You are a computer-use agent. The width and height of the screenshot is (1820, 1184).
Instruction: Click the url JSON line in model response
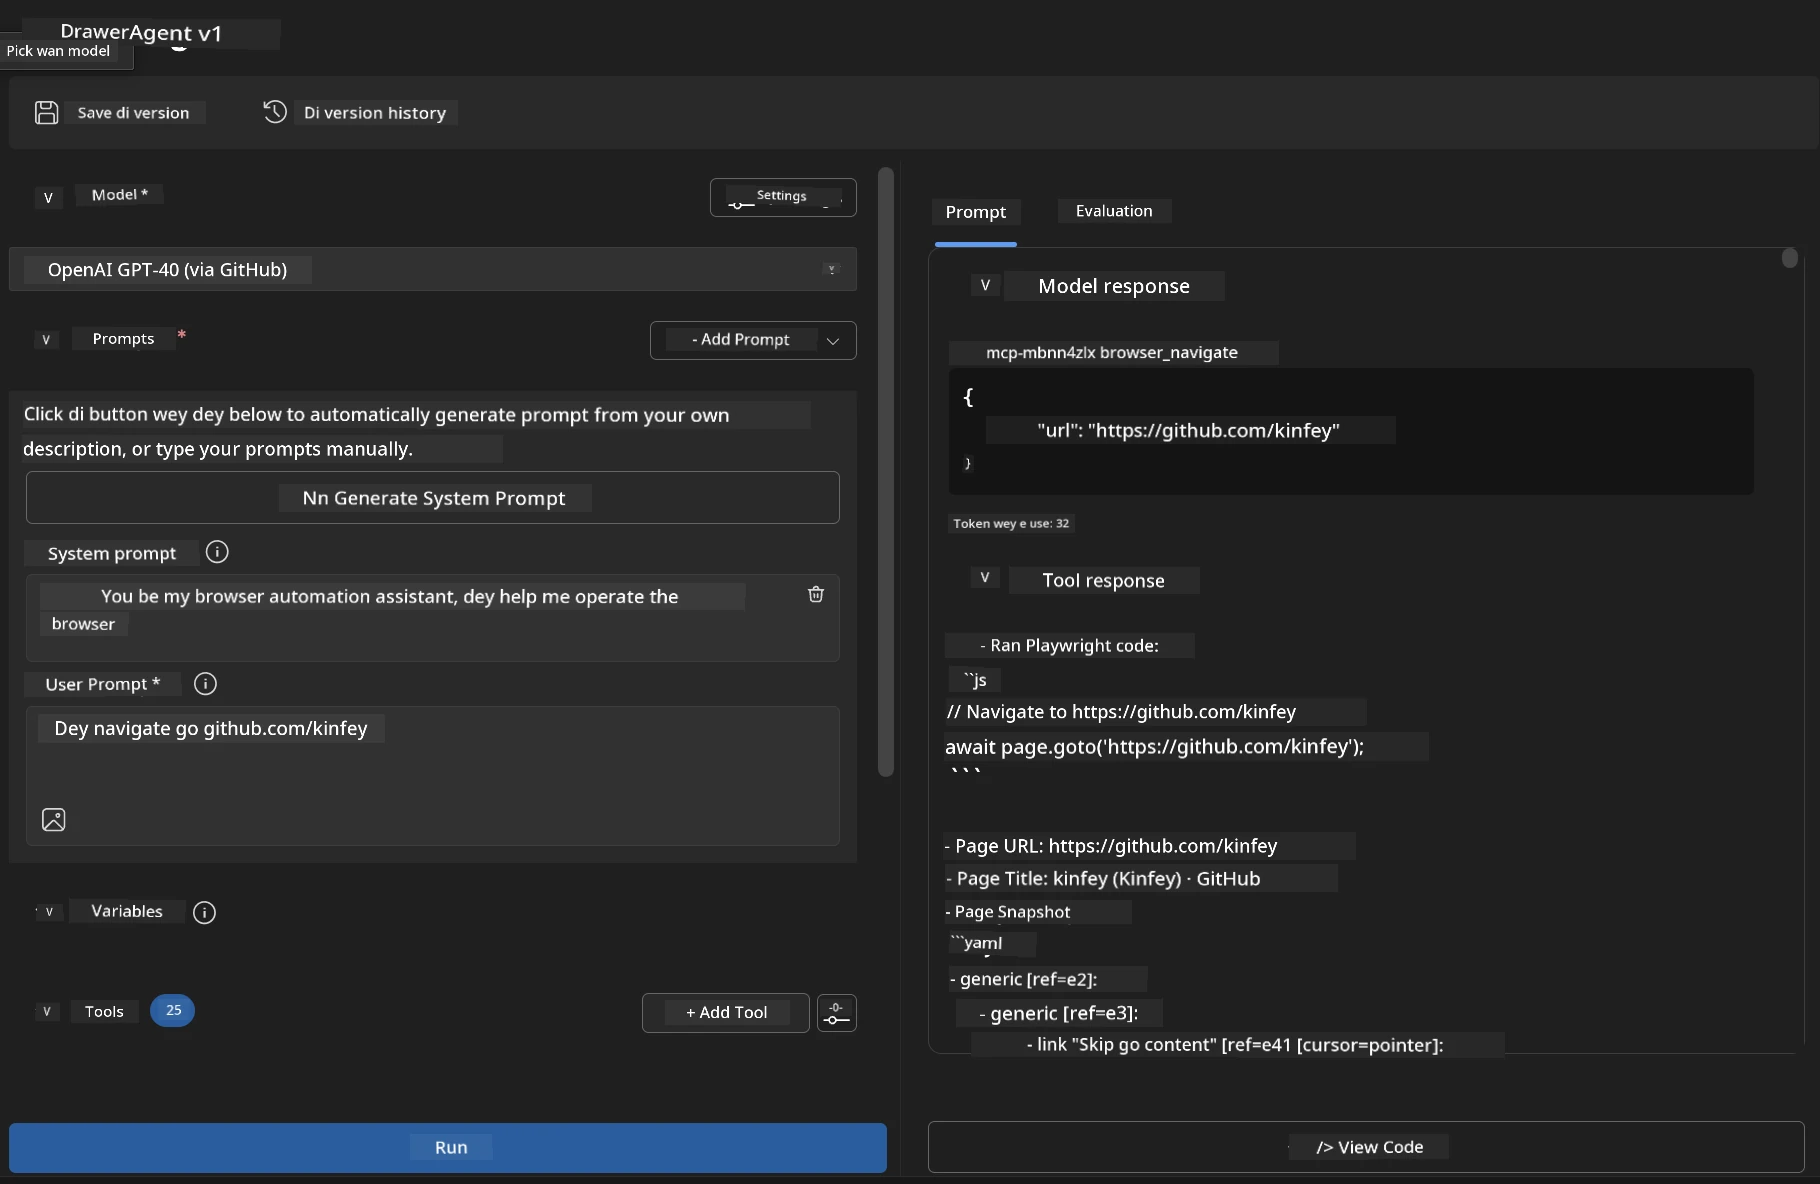(x=1189, y=431)
